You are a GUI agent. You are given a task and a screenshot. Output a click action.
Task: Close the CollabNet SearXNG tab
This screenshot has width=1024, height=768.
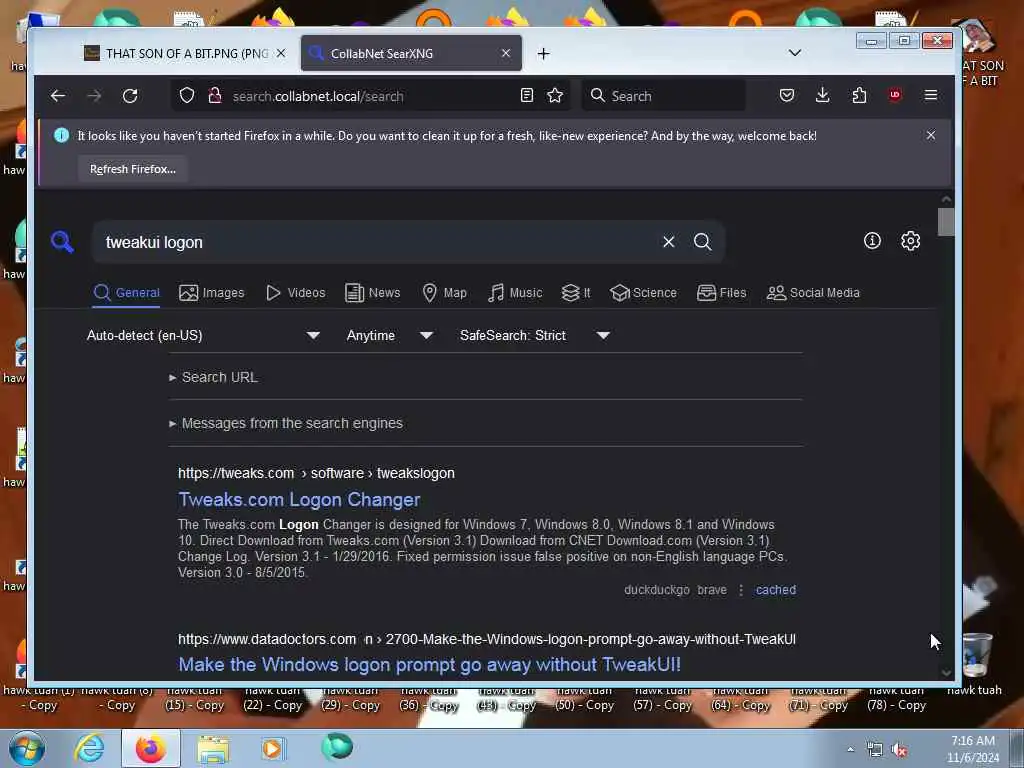(x=505, y=54)
